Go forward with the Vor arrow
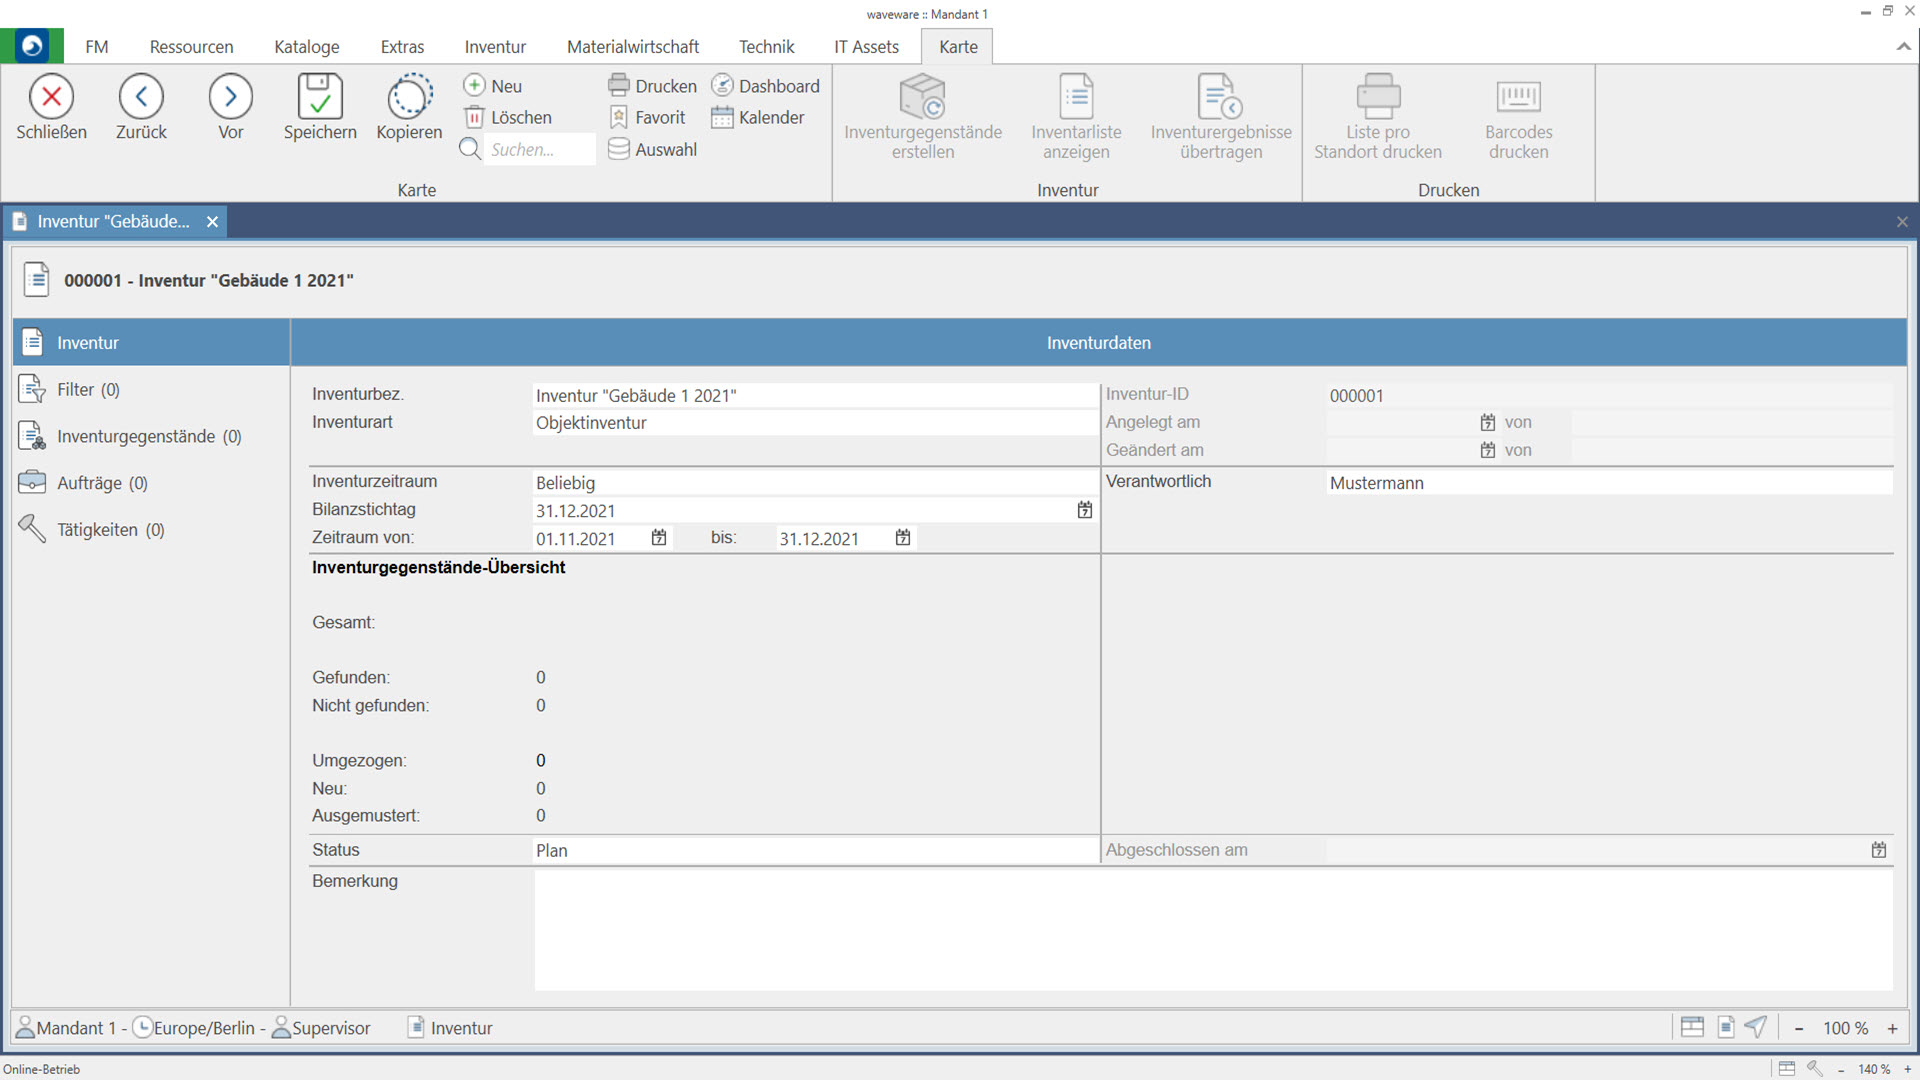Image resolution: width=1920 pixels, height=1080 pixels. tap(230, 97)
